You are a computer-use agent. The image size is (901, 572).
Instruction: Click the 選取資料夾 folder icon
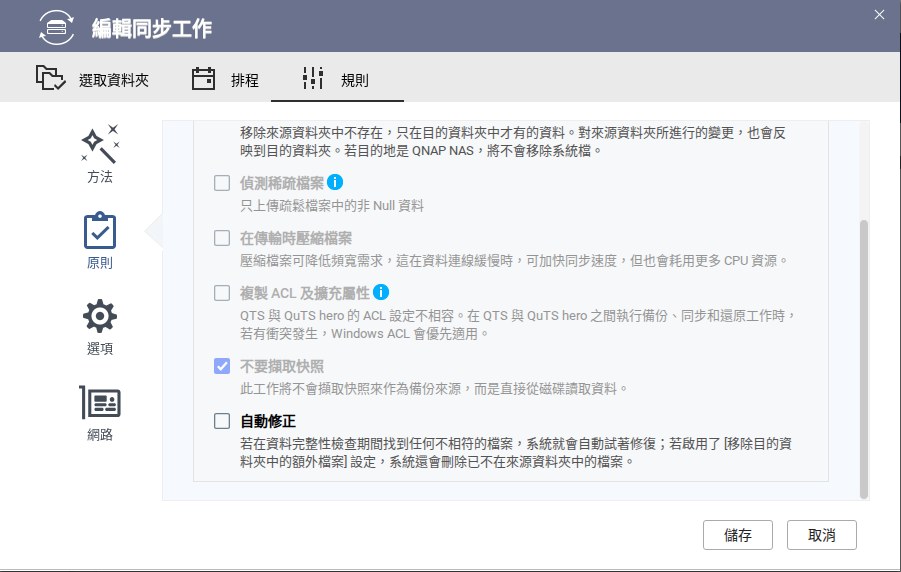(x=51, y=78)
